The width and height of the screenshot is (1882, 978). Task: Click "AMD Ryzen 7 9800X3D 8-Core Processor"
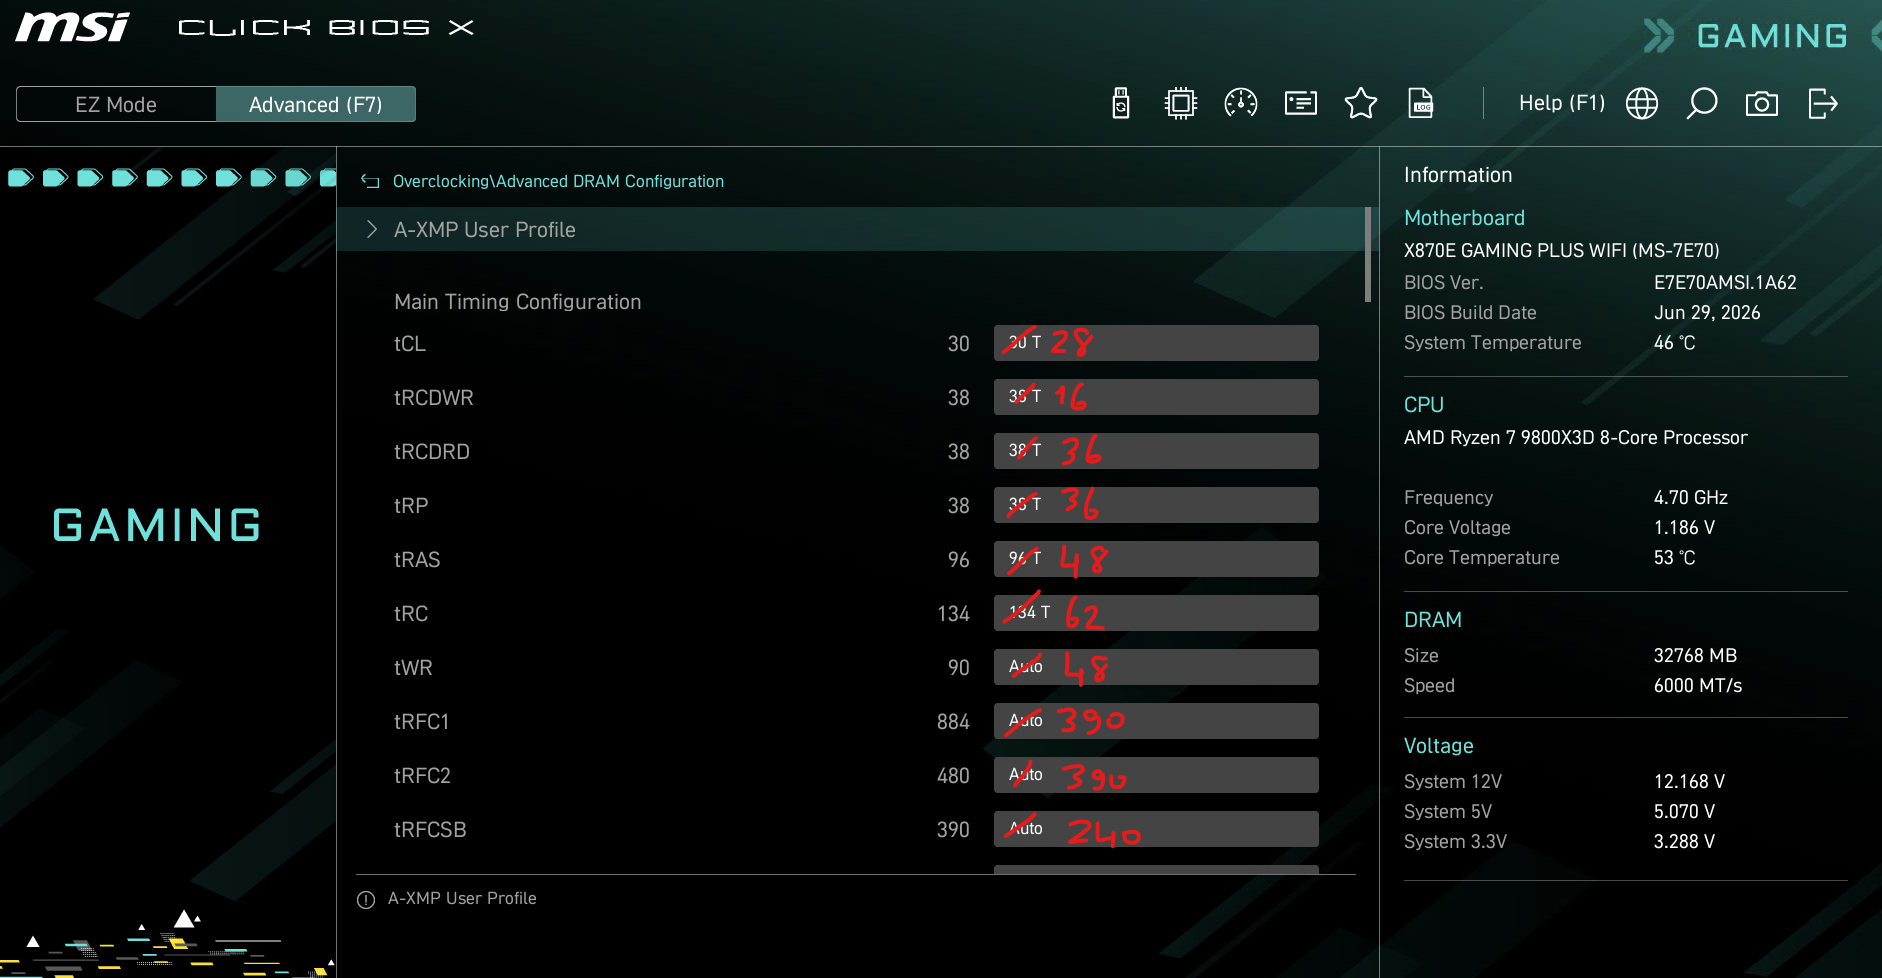1576,438
